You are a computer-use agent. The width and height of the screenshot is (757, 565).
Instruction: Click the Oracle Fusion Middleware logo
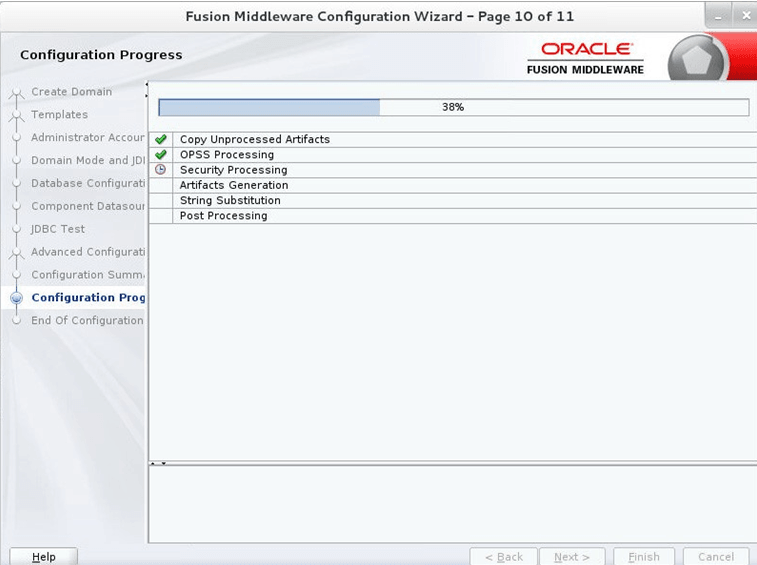(x=585, y=59)
